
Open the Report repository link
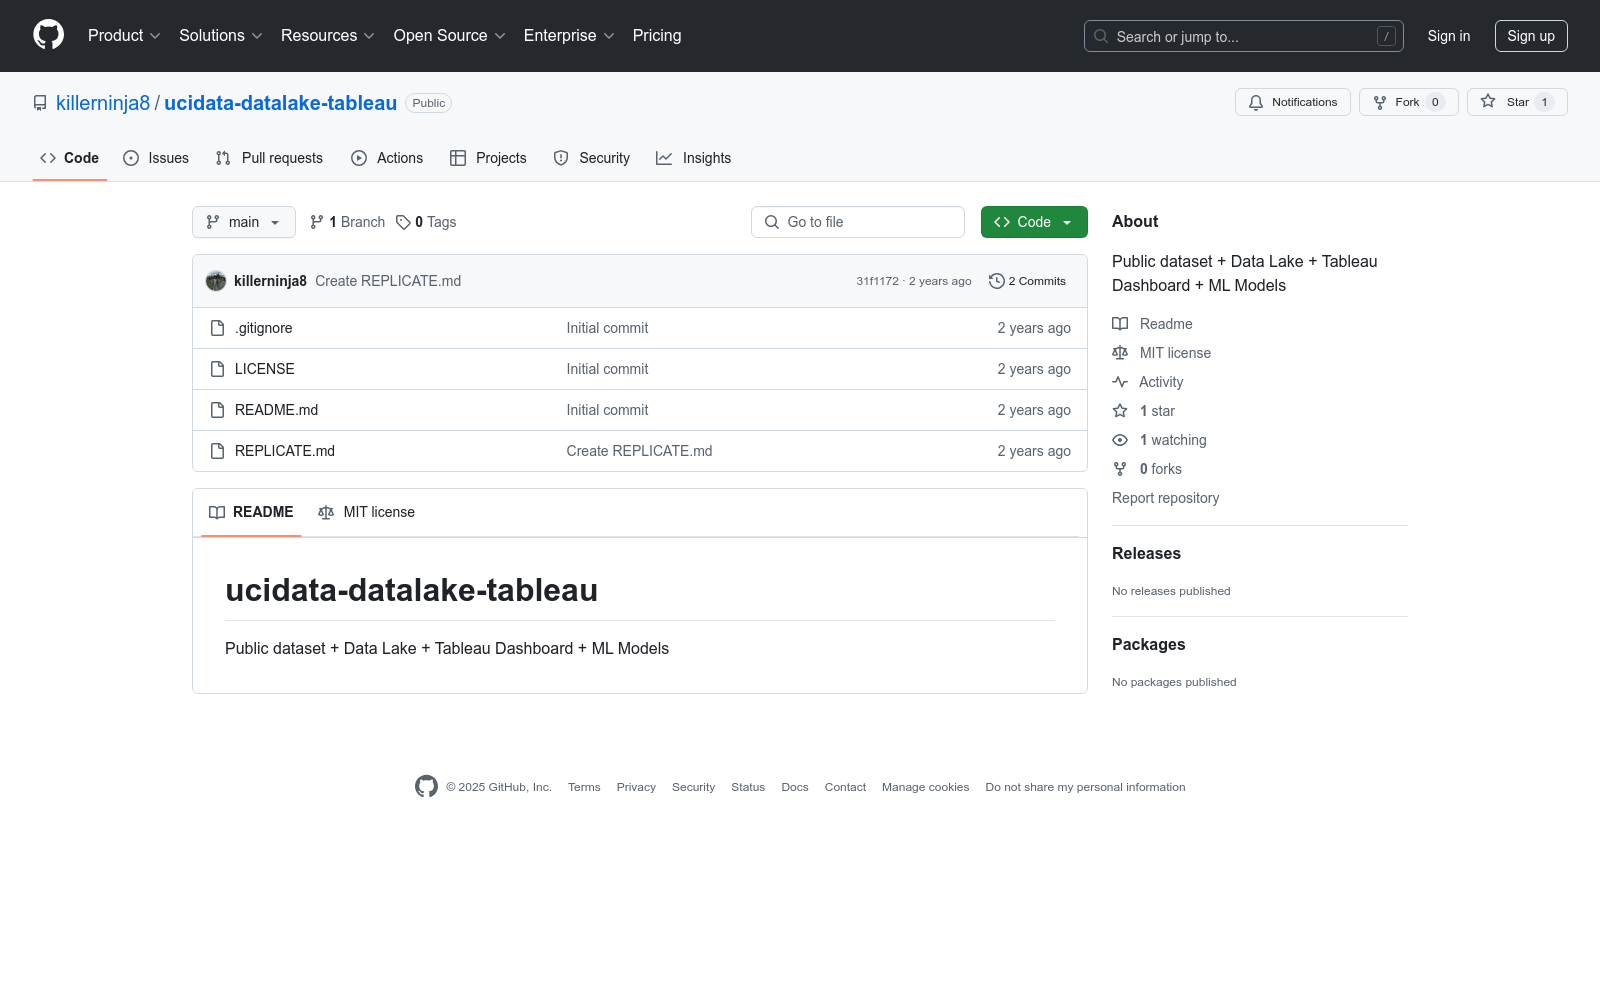point(1165,498)
